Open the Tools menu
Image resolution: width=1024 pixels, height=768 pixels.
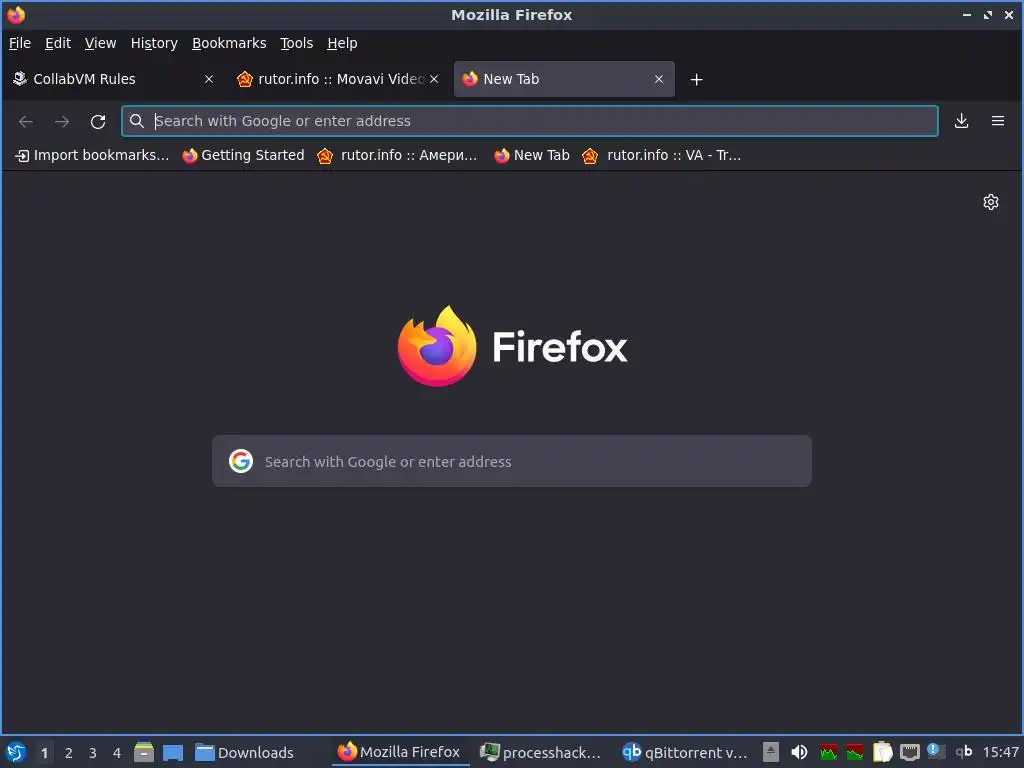tap(296, 43)
